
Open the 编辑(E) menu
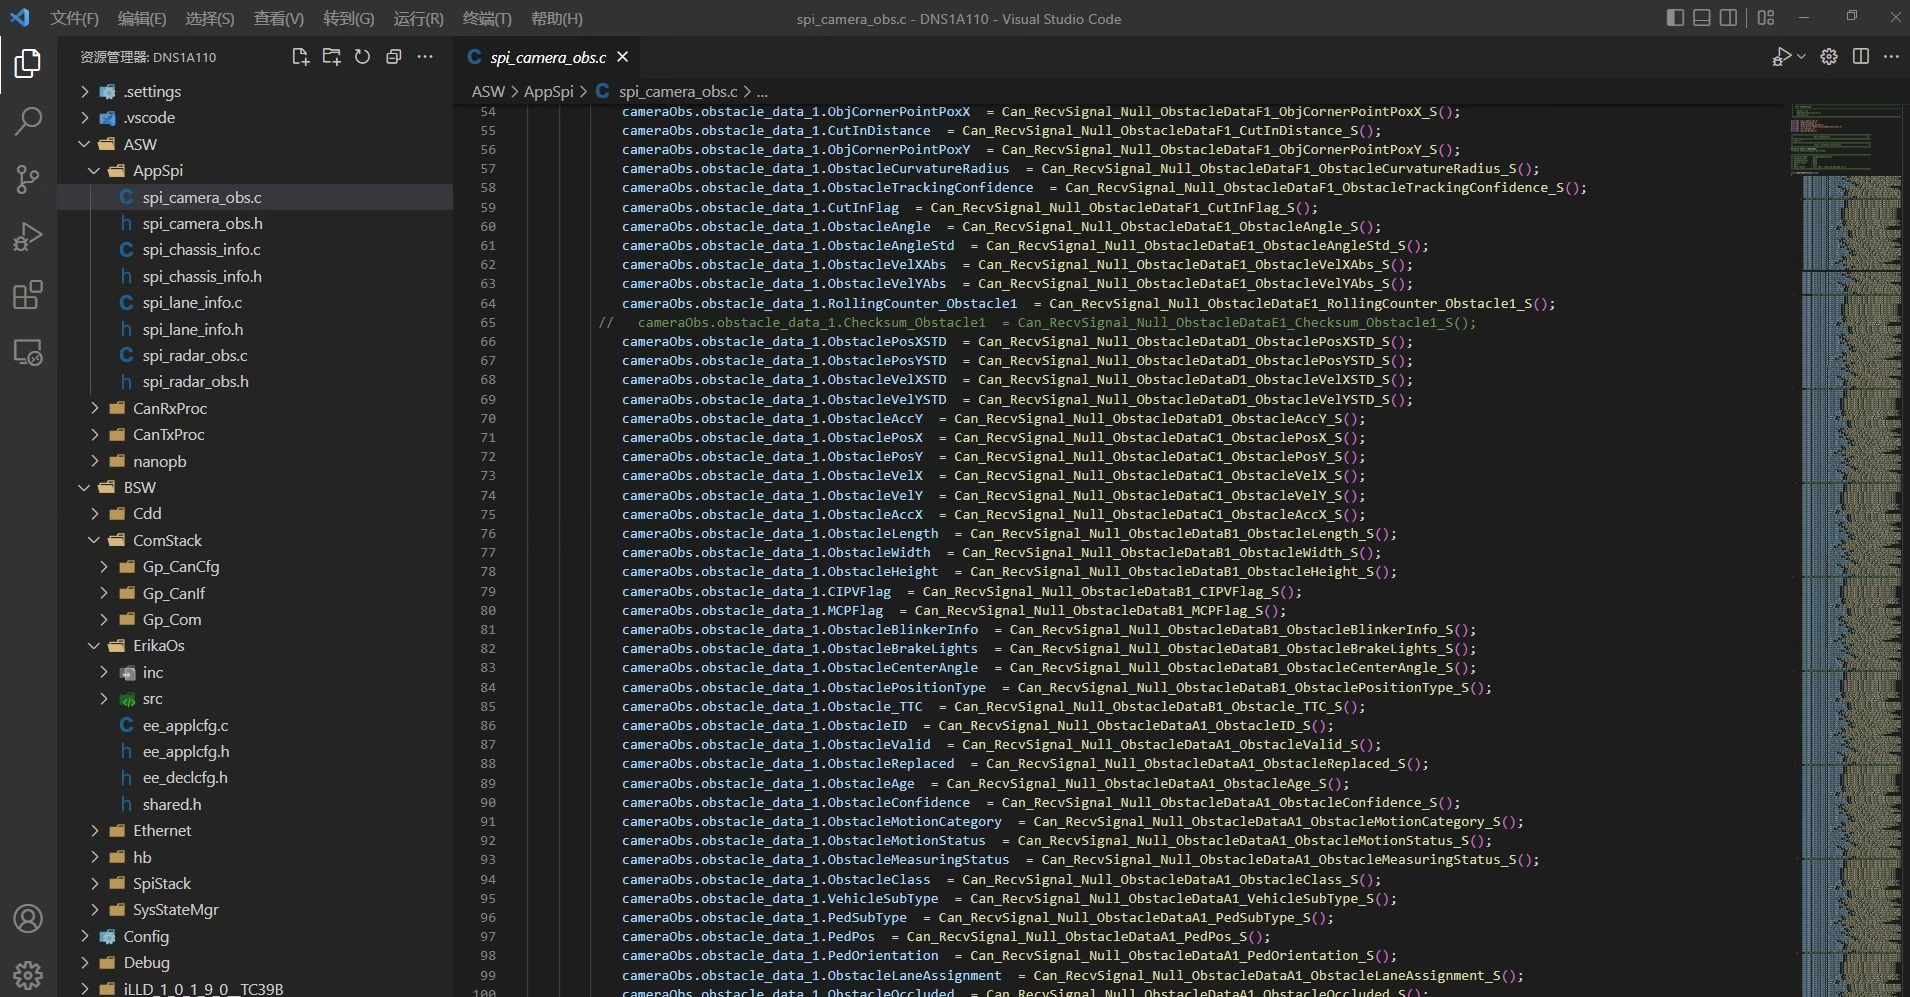(x=142, y=18)
